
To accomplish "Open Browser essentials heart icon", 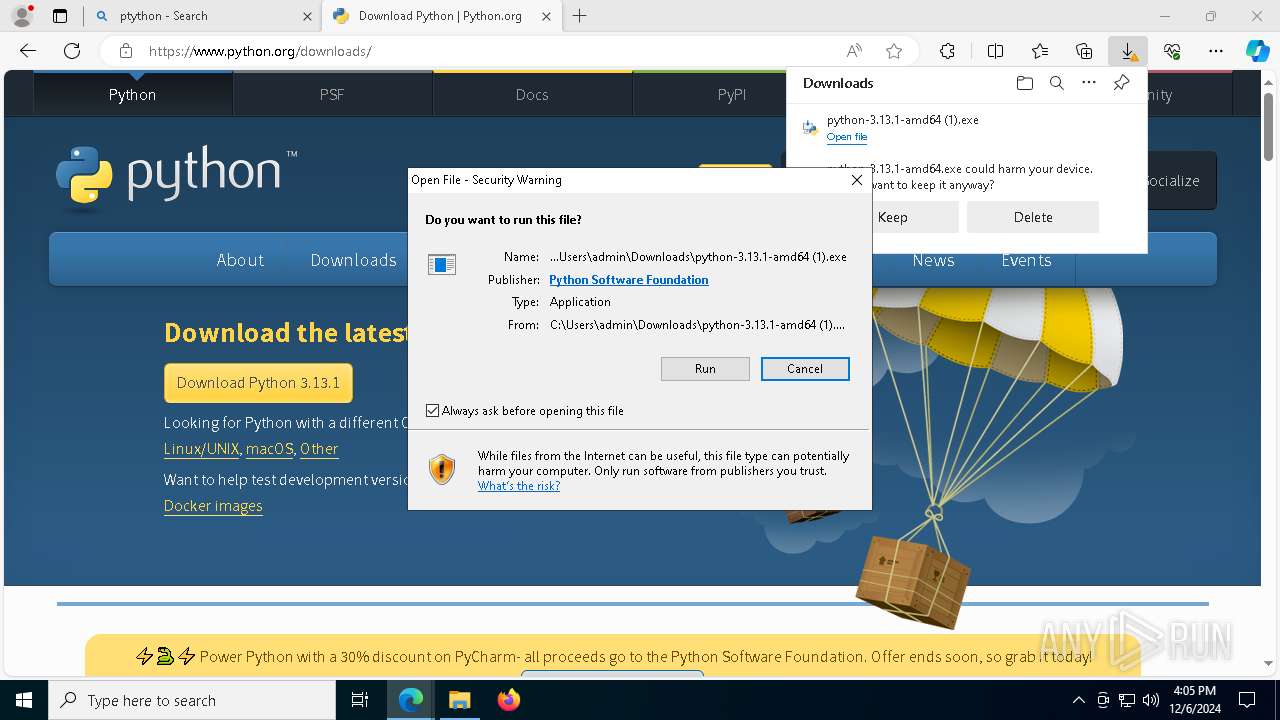I will click(x=1172, y=51).
